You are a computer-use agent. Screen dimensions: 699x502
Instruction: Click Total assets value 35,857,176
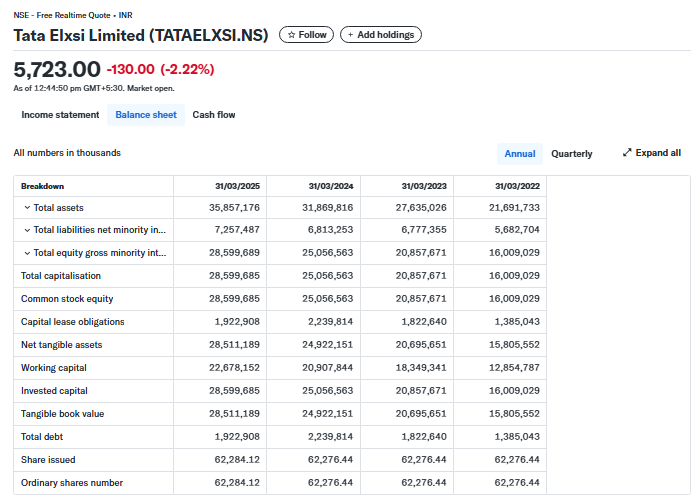(x=234, y=208)
